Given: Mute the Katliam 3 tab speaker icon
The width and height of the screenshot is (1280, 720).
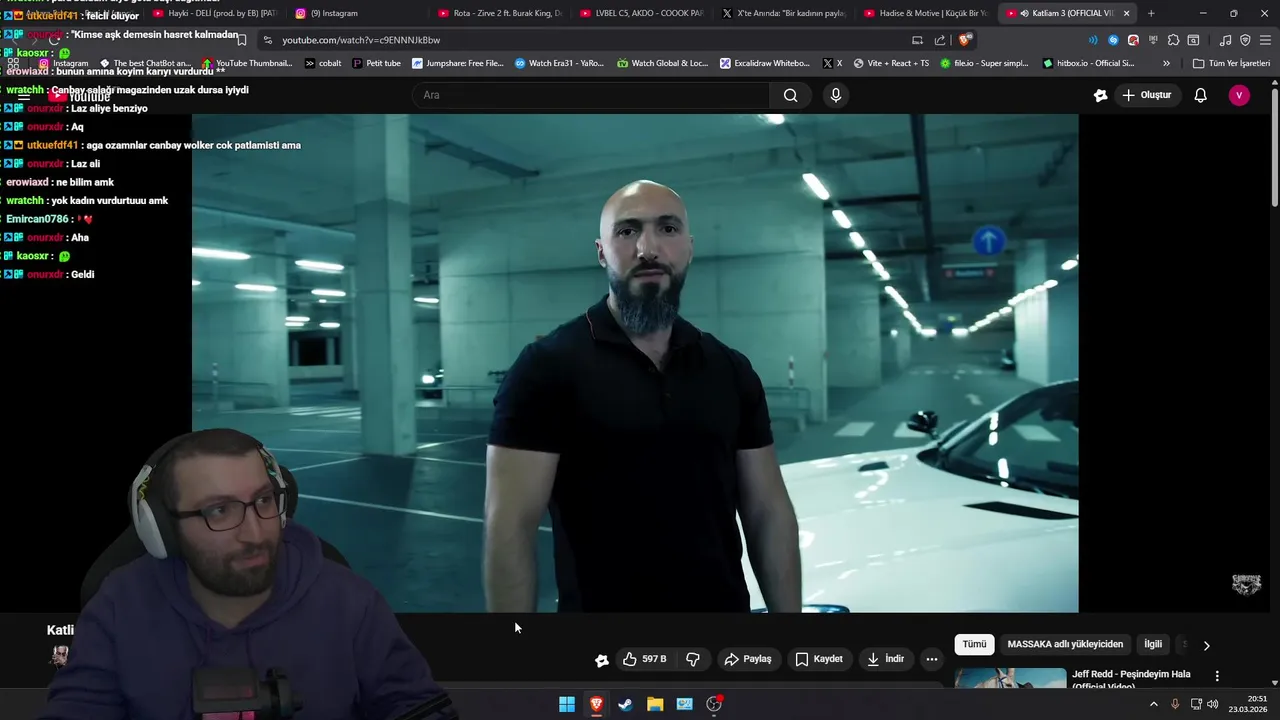Looking at the screenshot, I should coord(1024,13).
